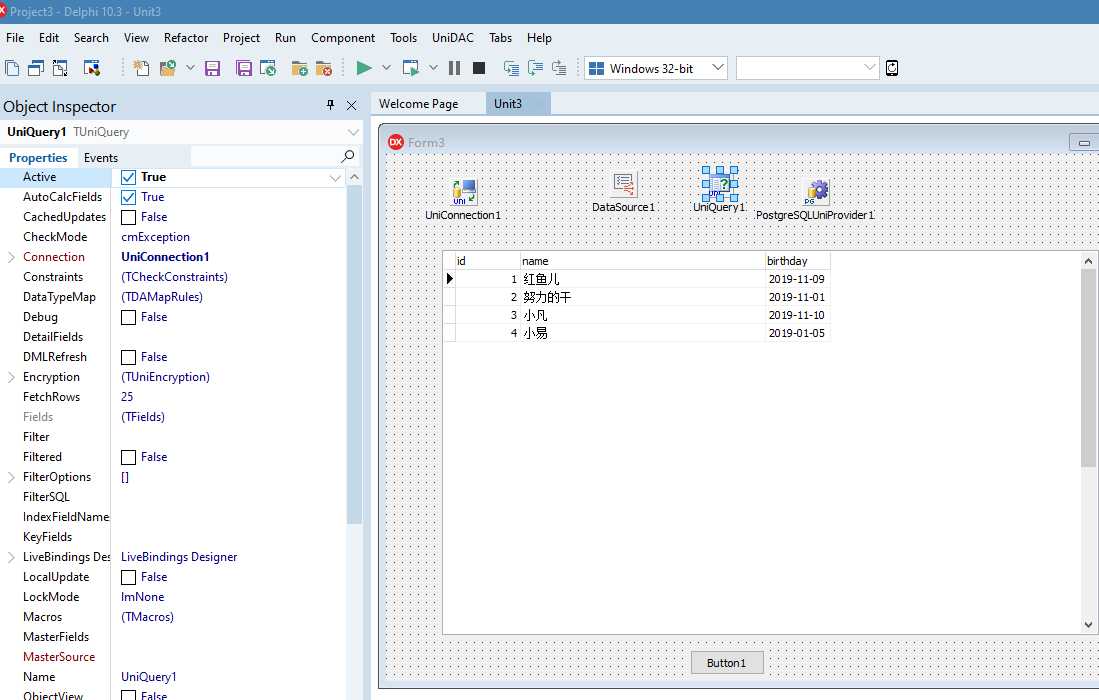Switch to the Events tab
The height and width of the screenshot is (700, 1099).
tap(101, 158)
